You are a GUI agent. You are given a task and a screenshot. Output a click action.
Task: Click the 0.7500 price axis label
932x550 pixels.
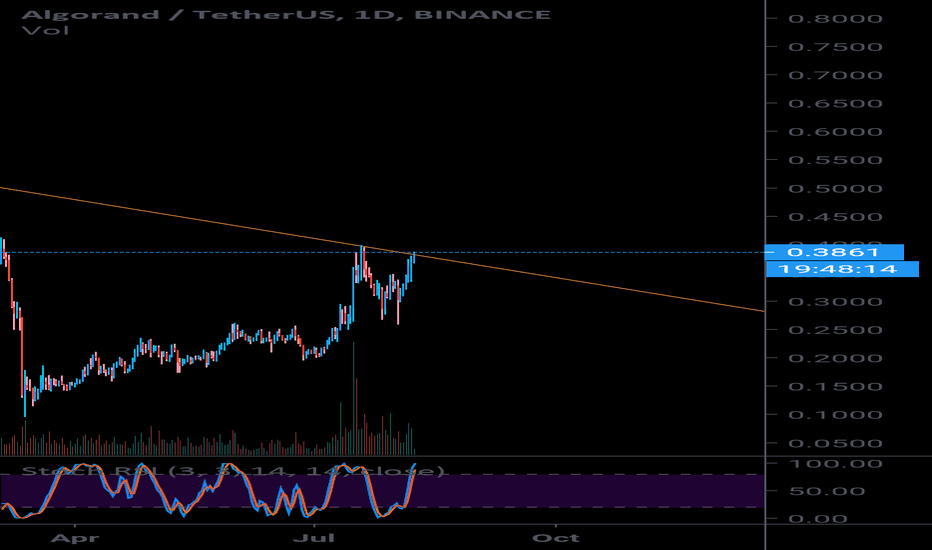(835, 47)
